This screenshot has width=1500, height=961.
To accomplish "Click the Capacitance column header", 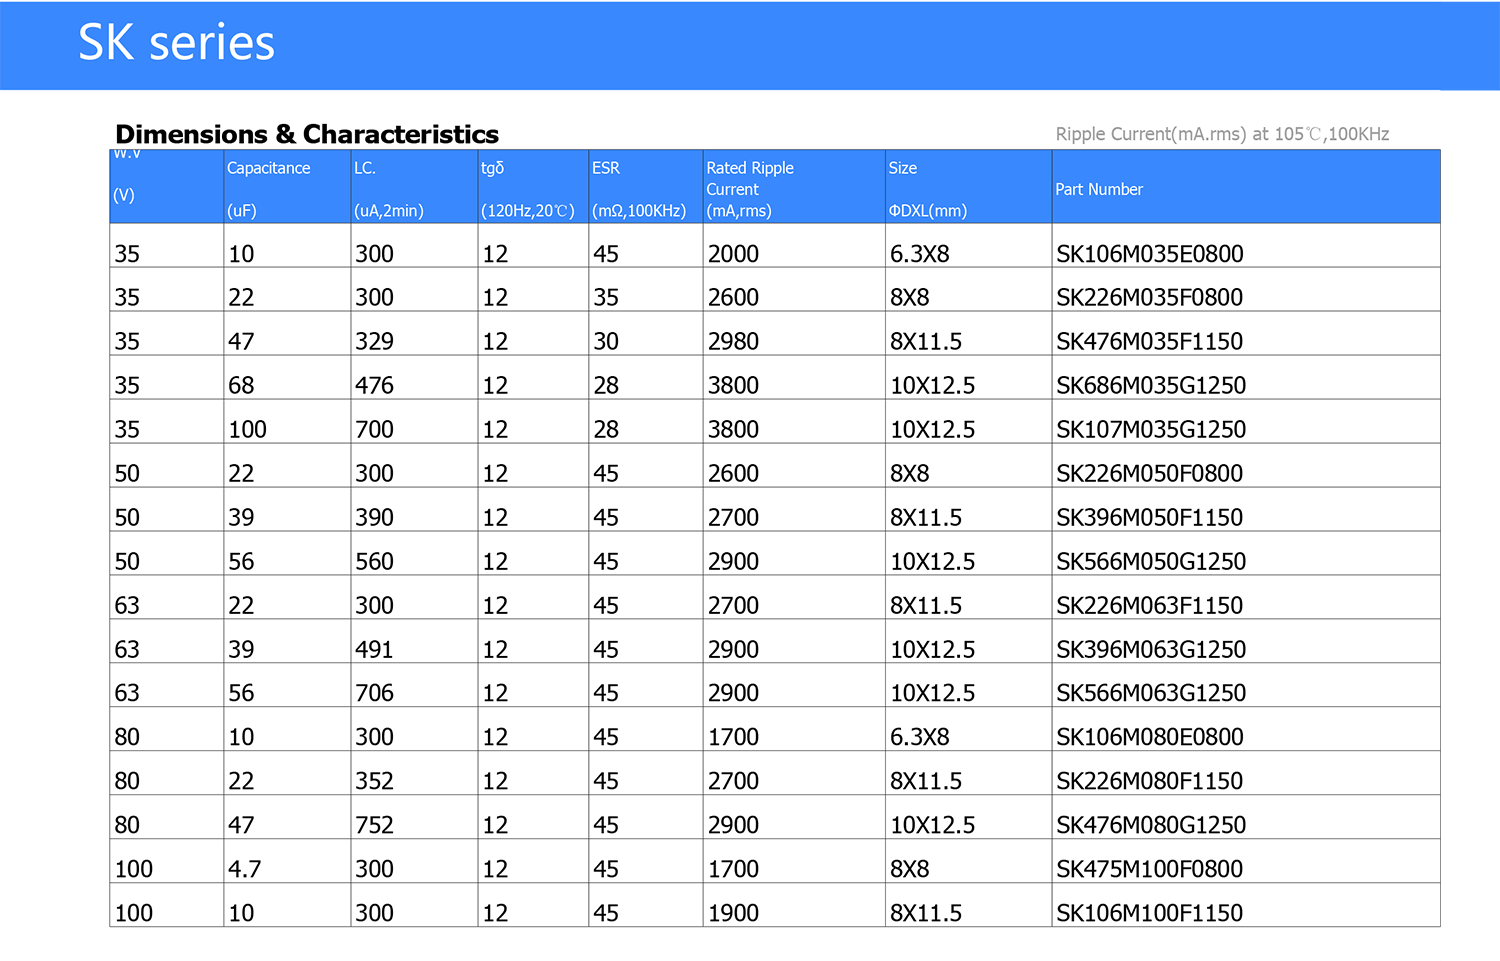I will coord(268,168).
